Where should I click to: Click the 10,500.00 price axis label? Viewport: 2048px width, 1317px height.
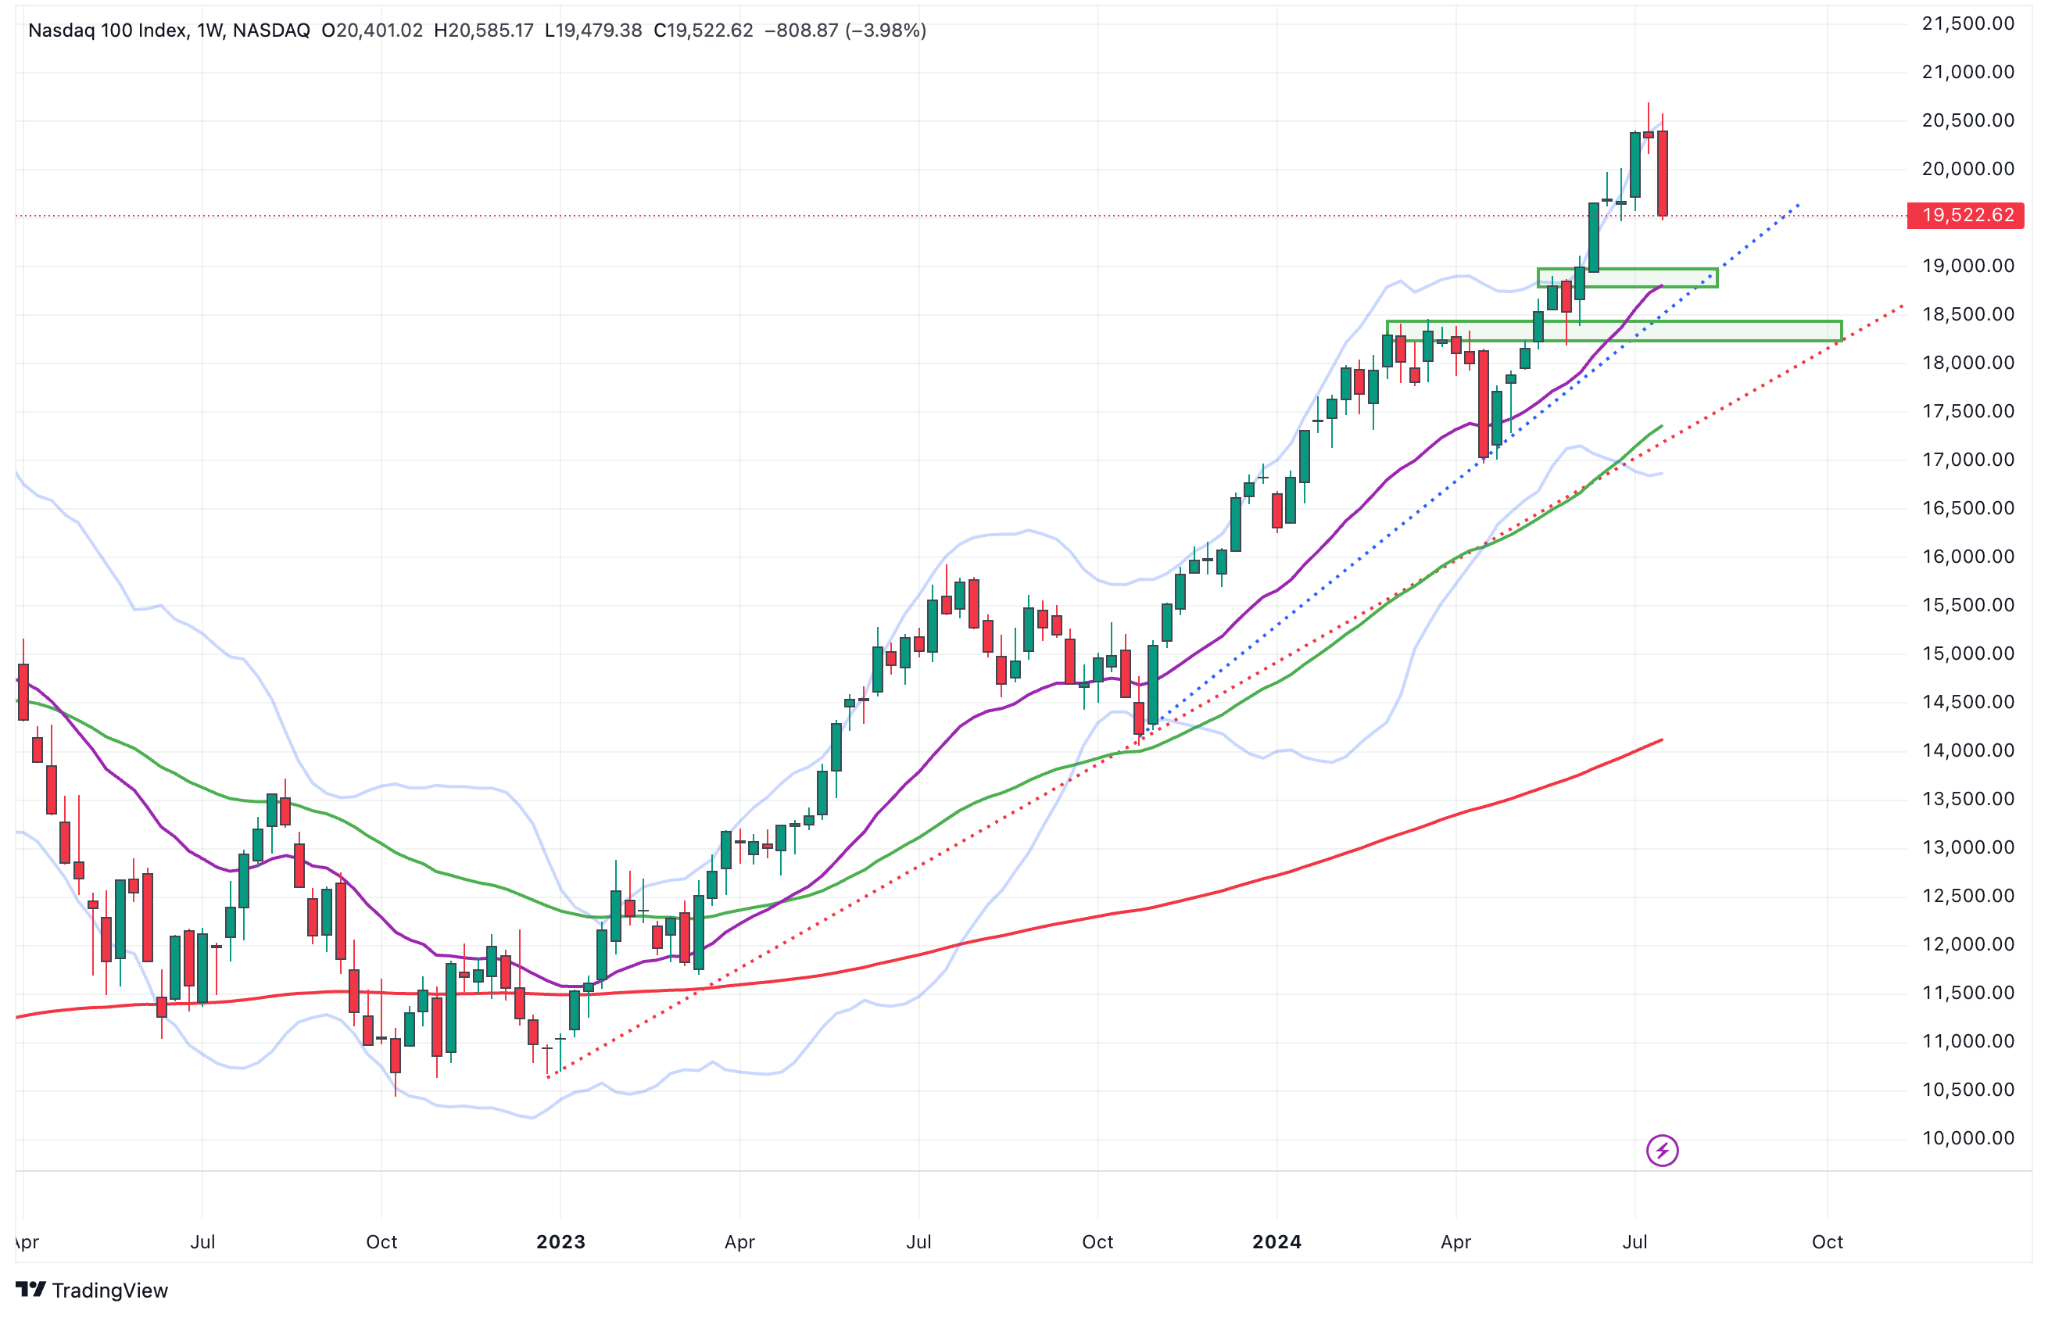(1968, 1090)
